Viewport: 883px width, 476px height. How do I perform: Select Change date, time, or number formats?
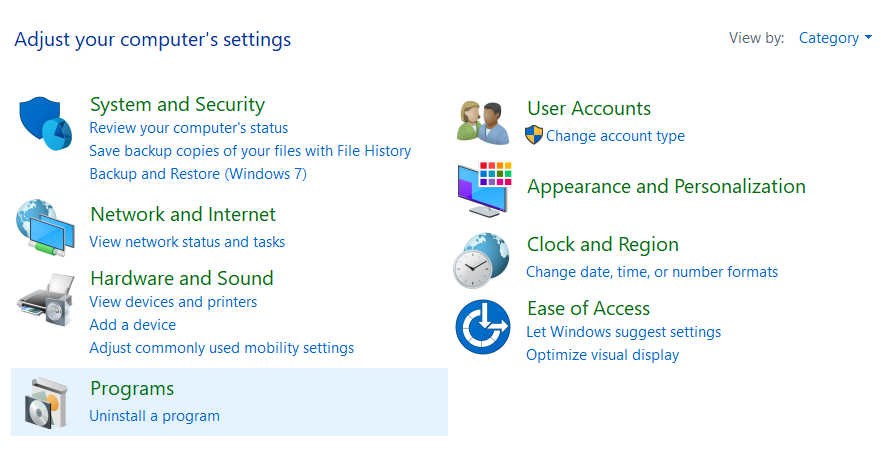[652, 272]
